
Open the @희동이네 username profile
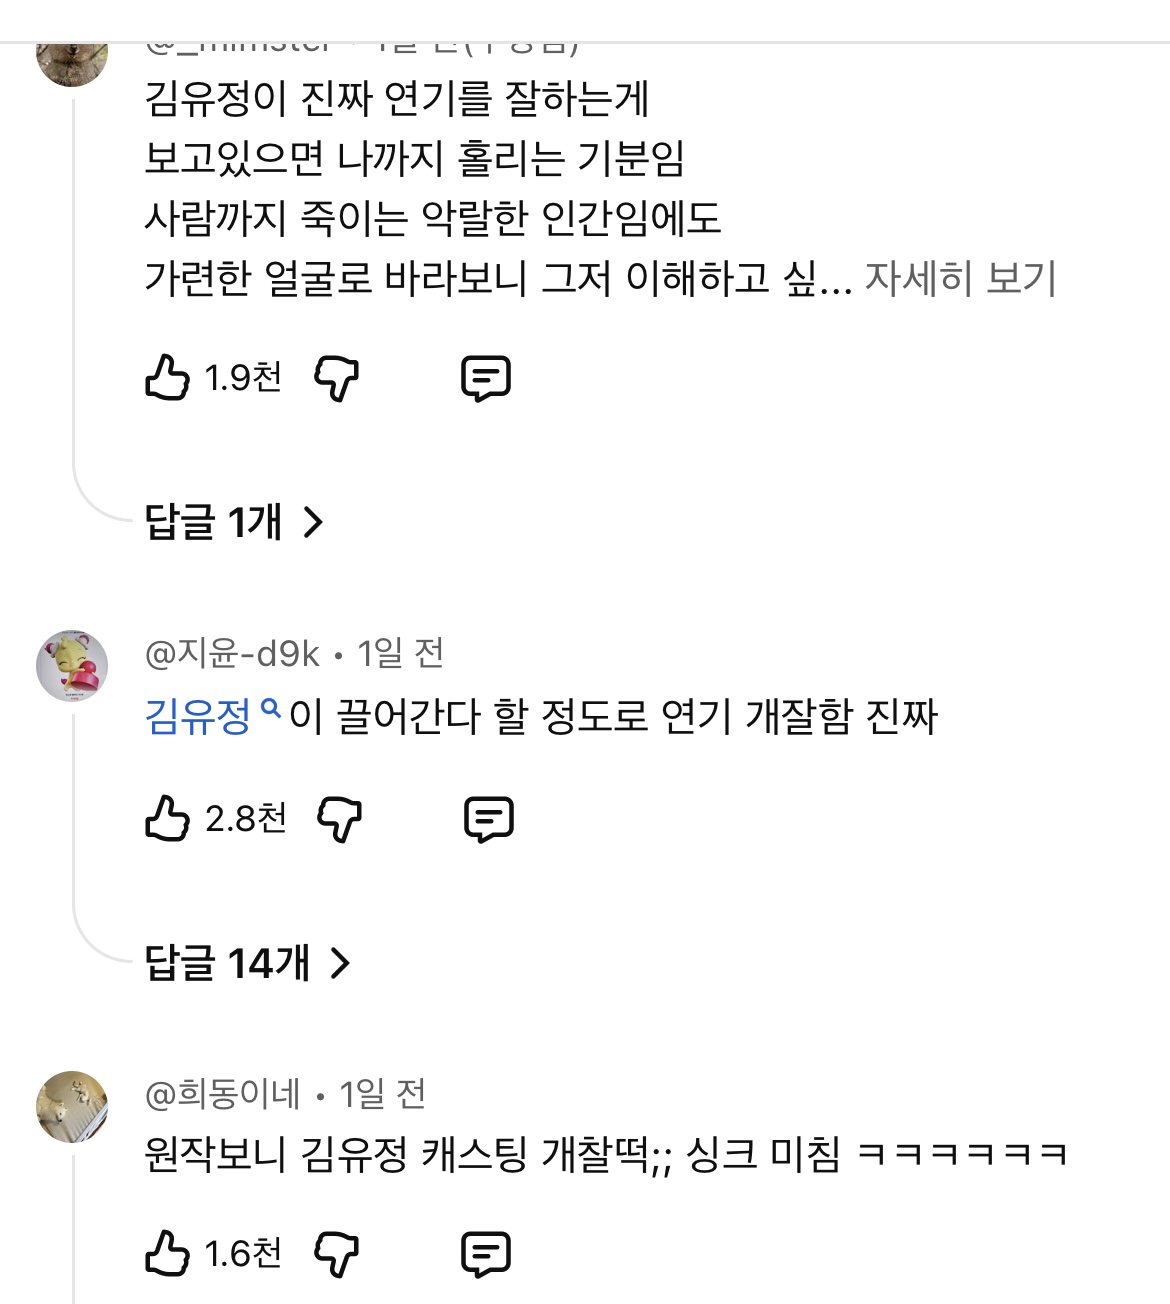click(x=222, y=1094)
